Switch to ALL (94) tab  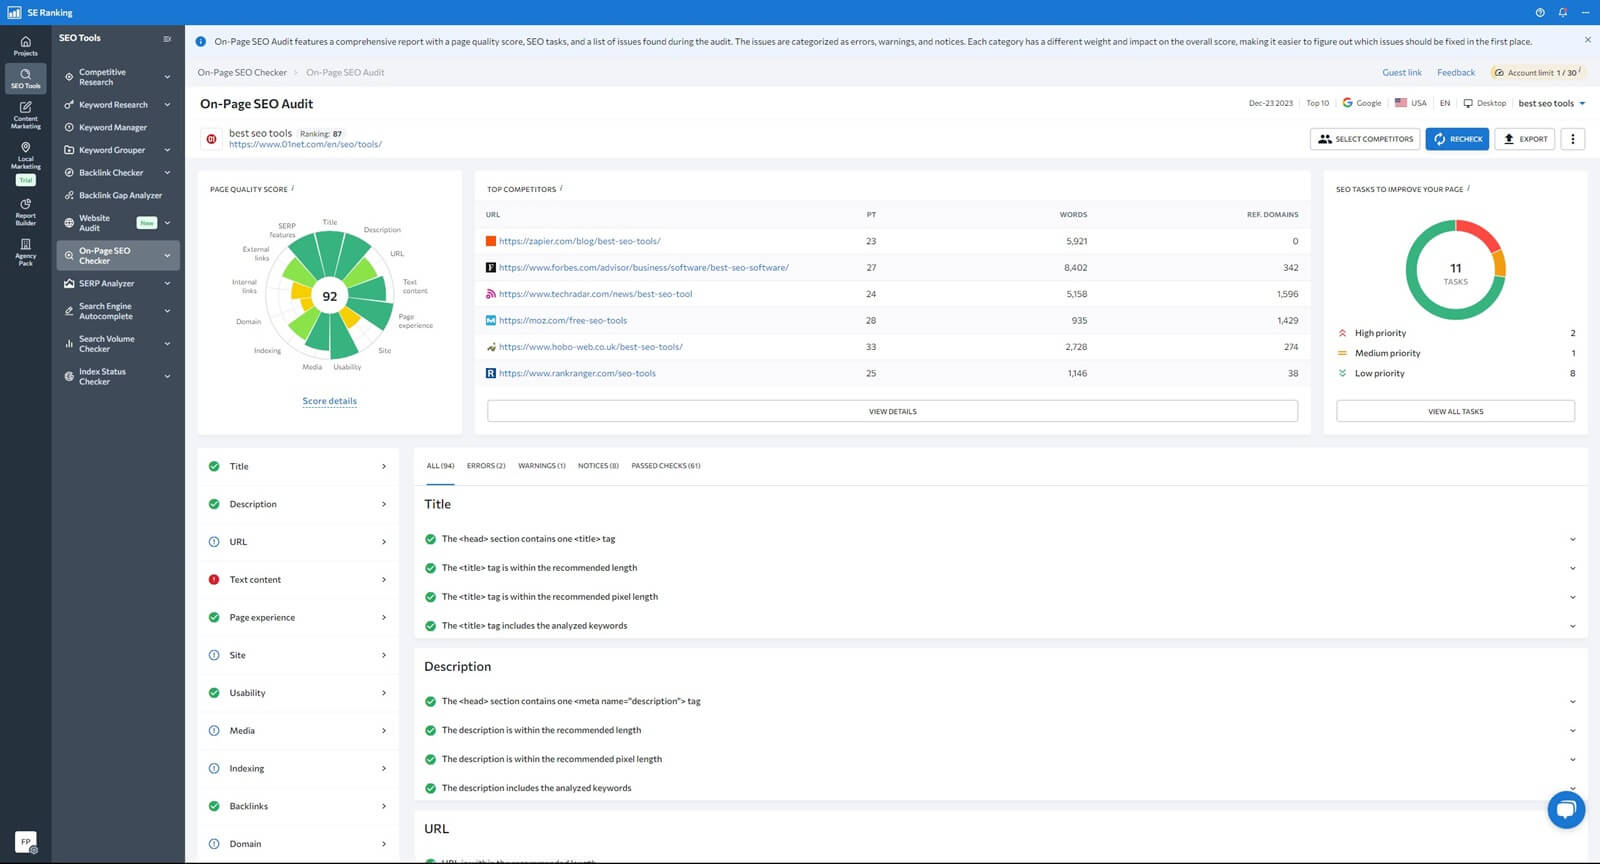[x=440, y=466]
